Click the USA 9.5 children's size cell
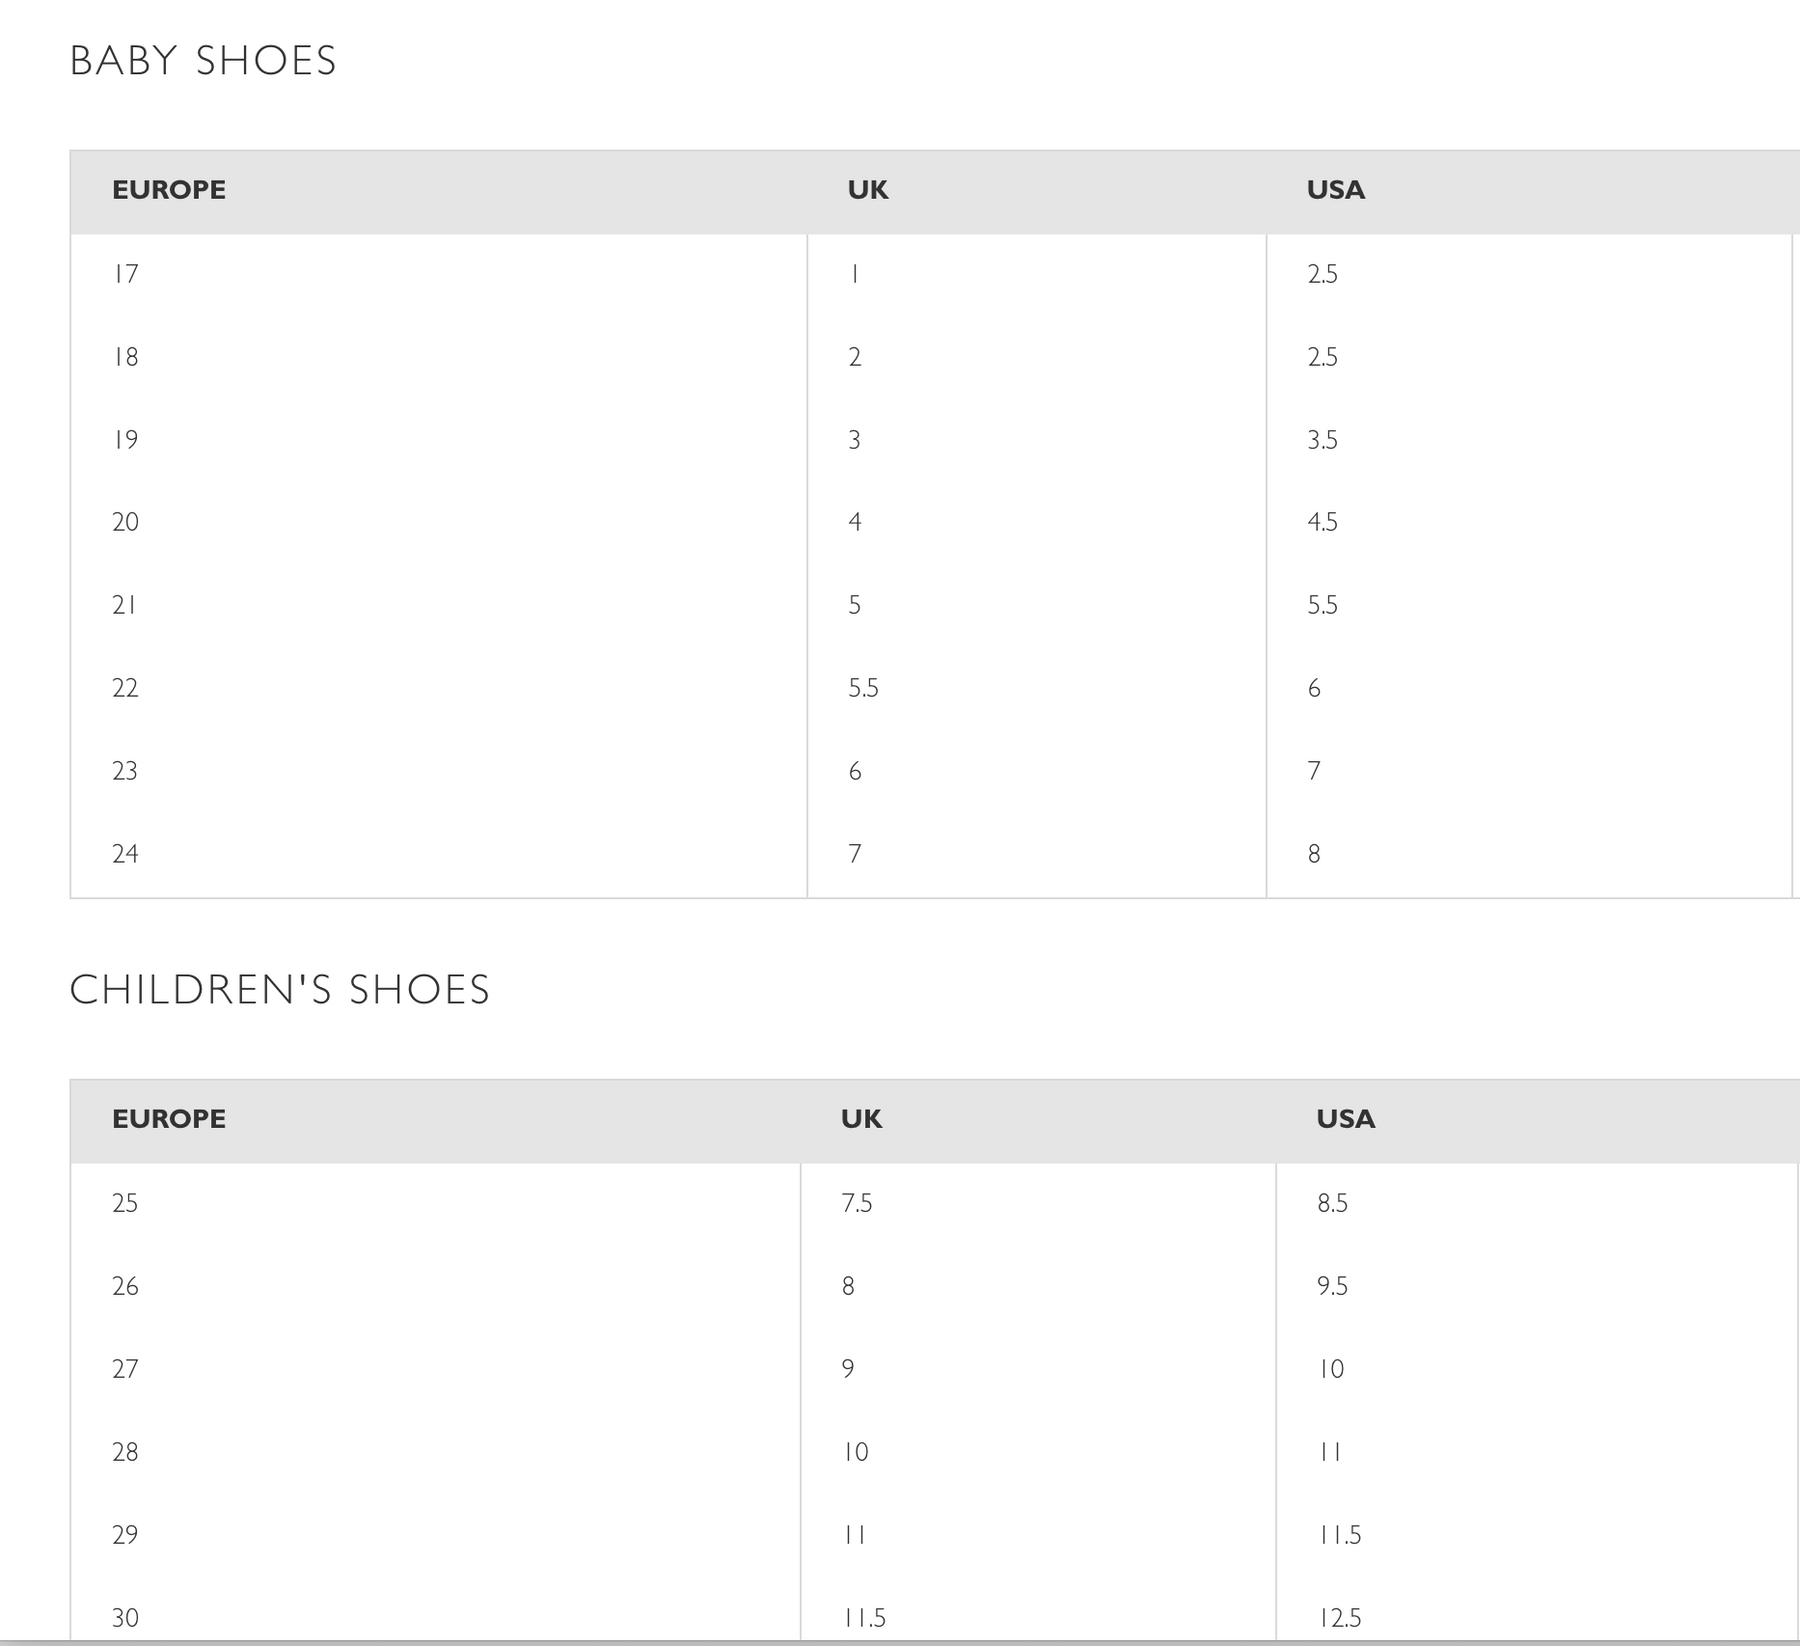 point(1332,1286)
